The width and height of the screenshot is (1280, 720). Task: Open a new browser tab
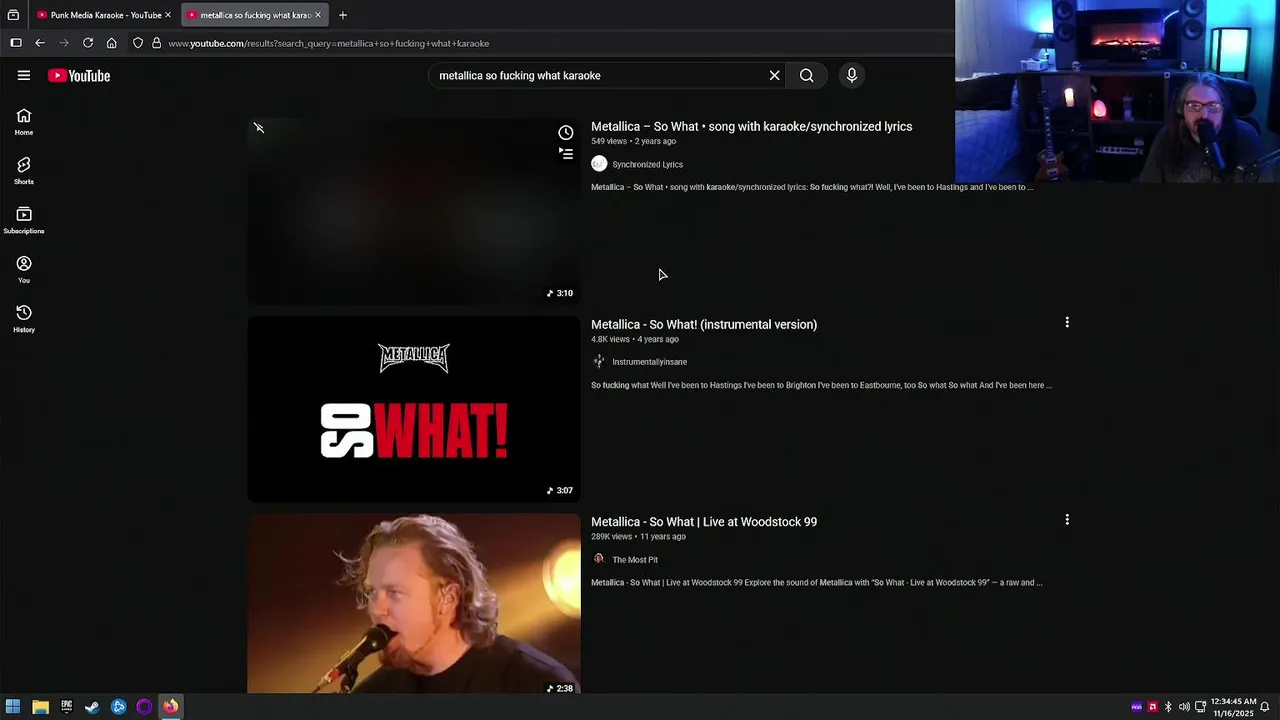[x=343, y=15]
